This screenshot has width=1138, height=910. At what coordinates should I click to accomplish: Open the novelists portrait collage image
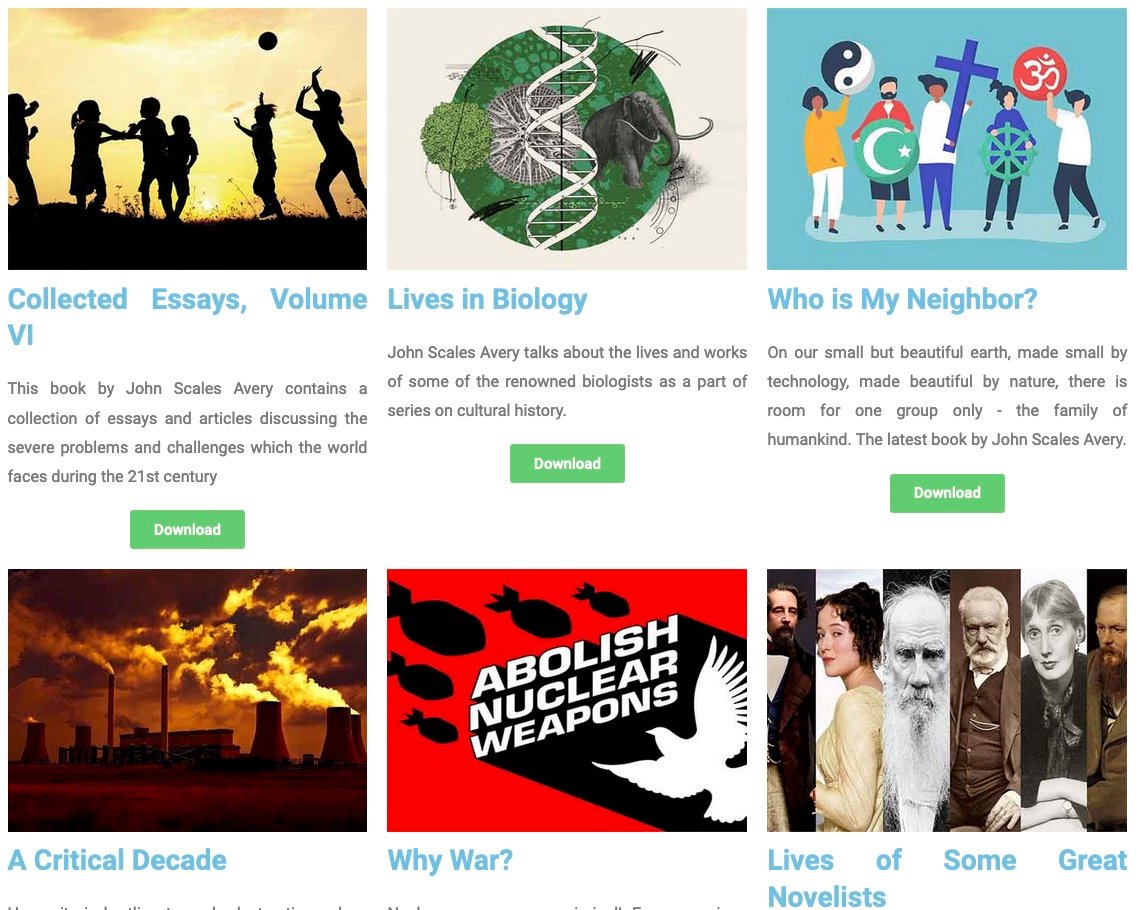tap(947, 700)
